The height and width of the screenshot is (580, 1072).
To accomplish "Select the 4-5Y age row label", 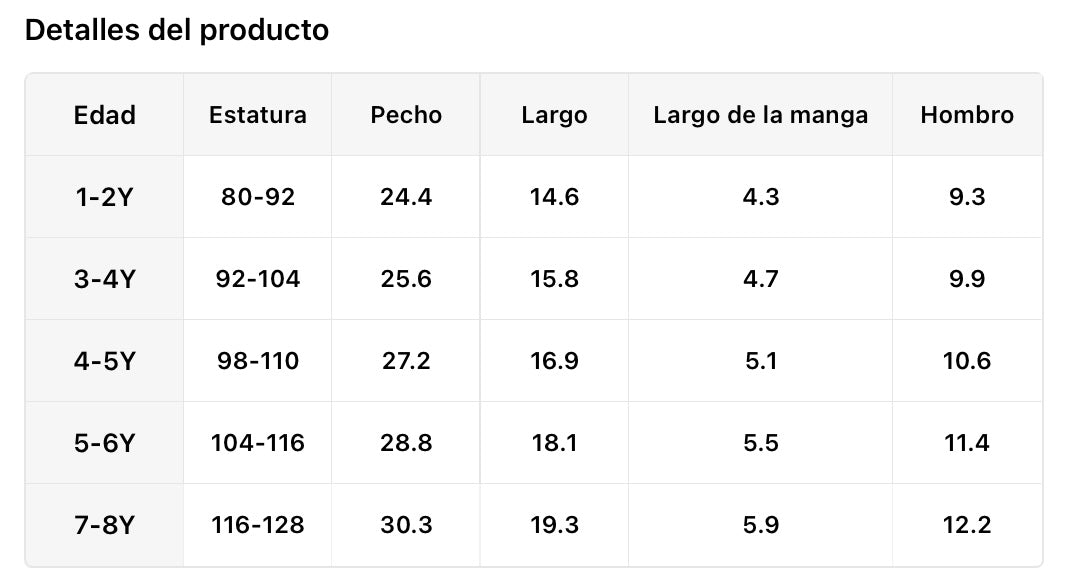I will (104, 361).
